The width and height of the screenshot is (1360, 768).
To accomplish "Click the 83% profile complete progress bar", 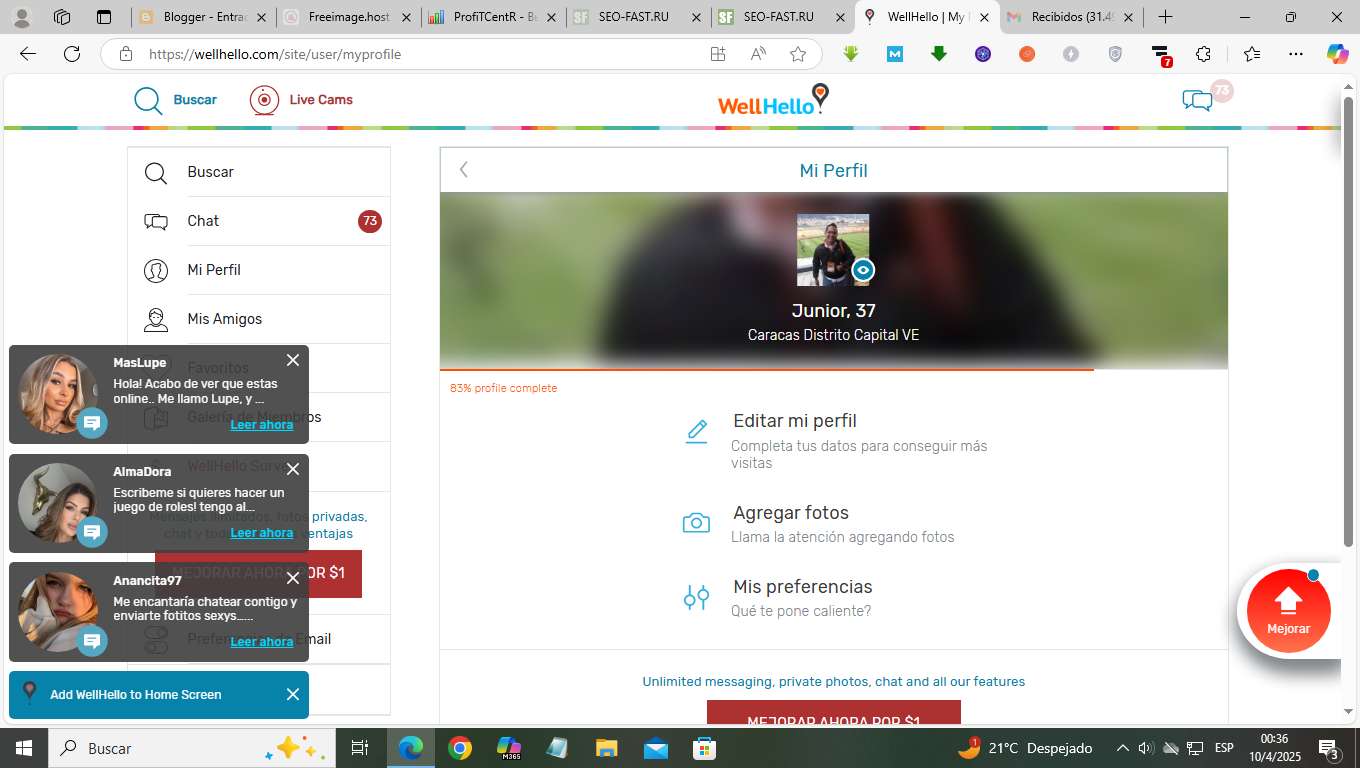I will [x=767, y=370].
